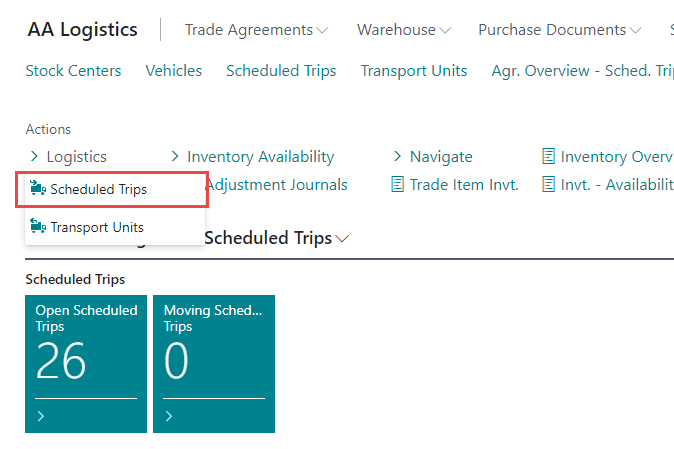Select Transport Units from Logistics menu
The width and height of the screenshot is (674, 449).
pos(97,227)
